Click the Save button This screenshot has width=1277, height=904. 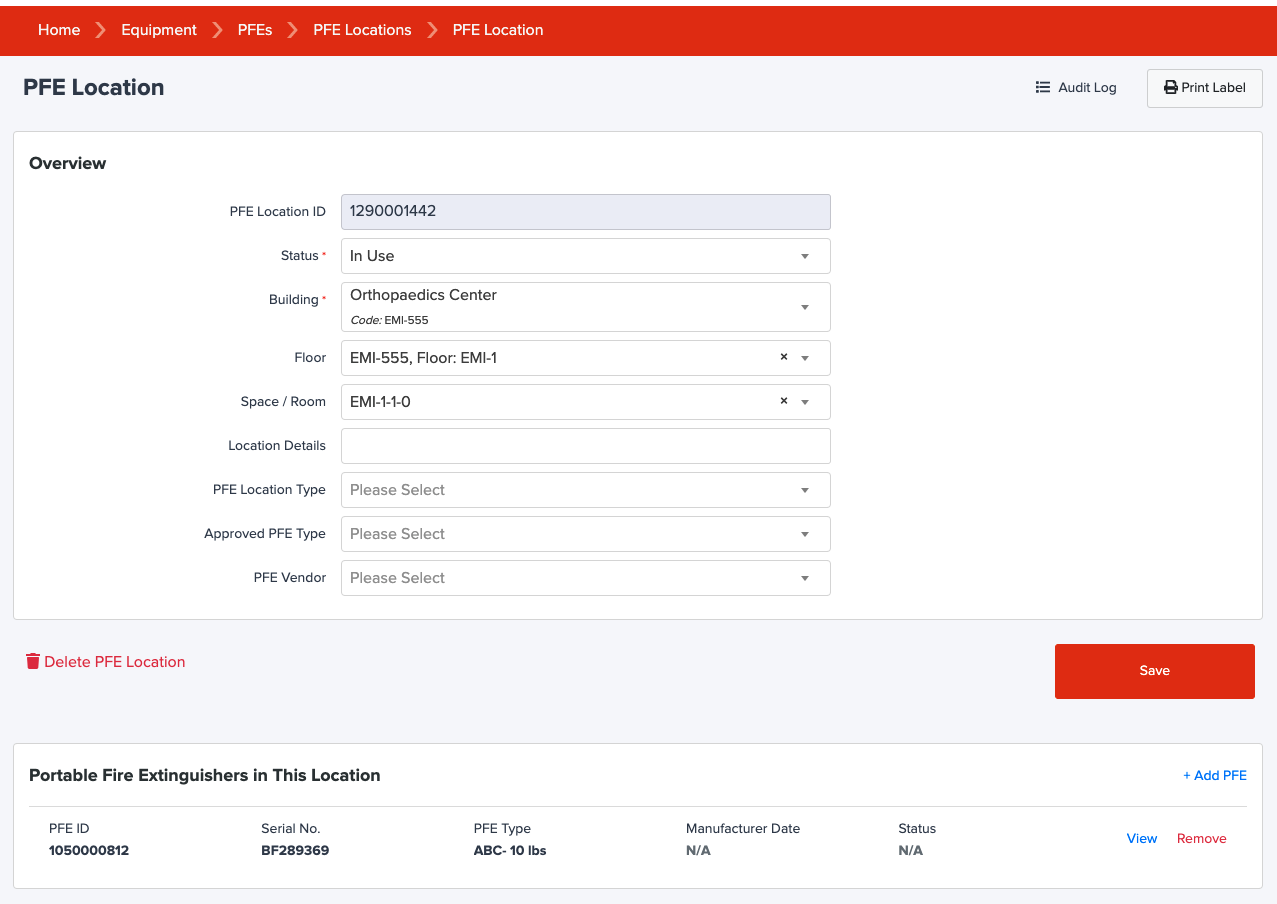click(1155, 671)
